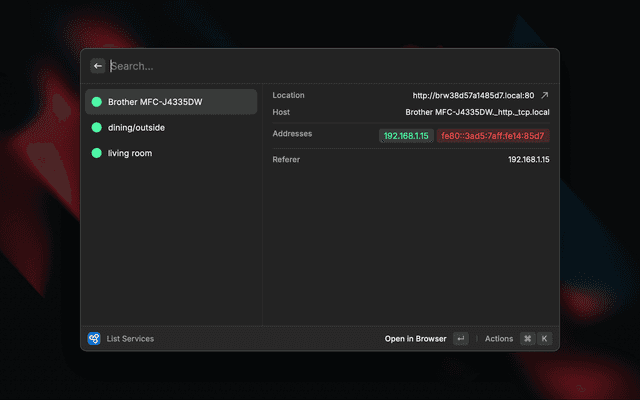Click the Command key symbol icon

tap(527, 339)
